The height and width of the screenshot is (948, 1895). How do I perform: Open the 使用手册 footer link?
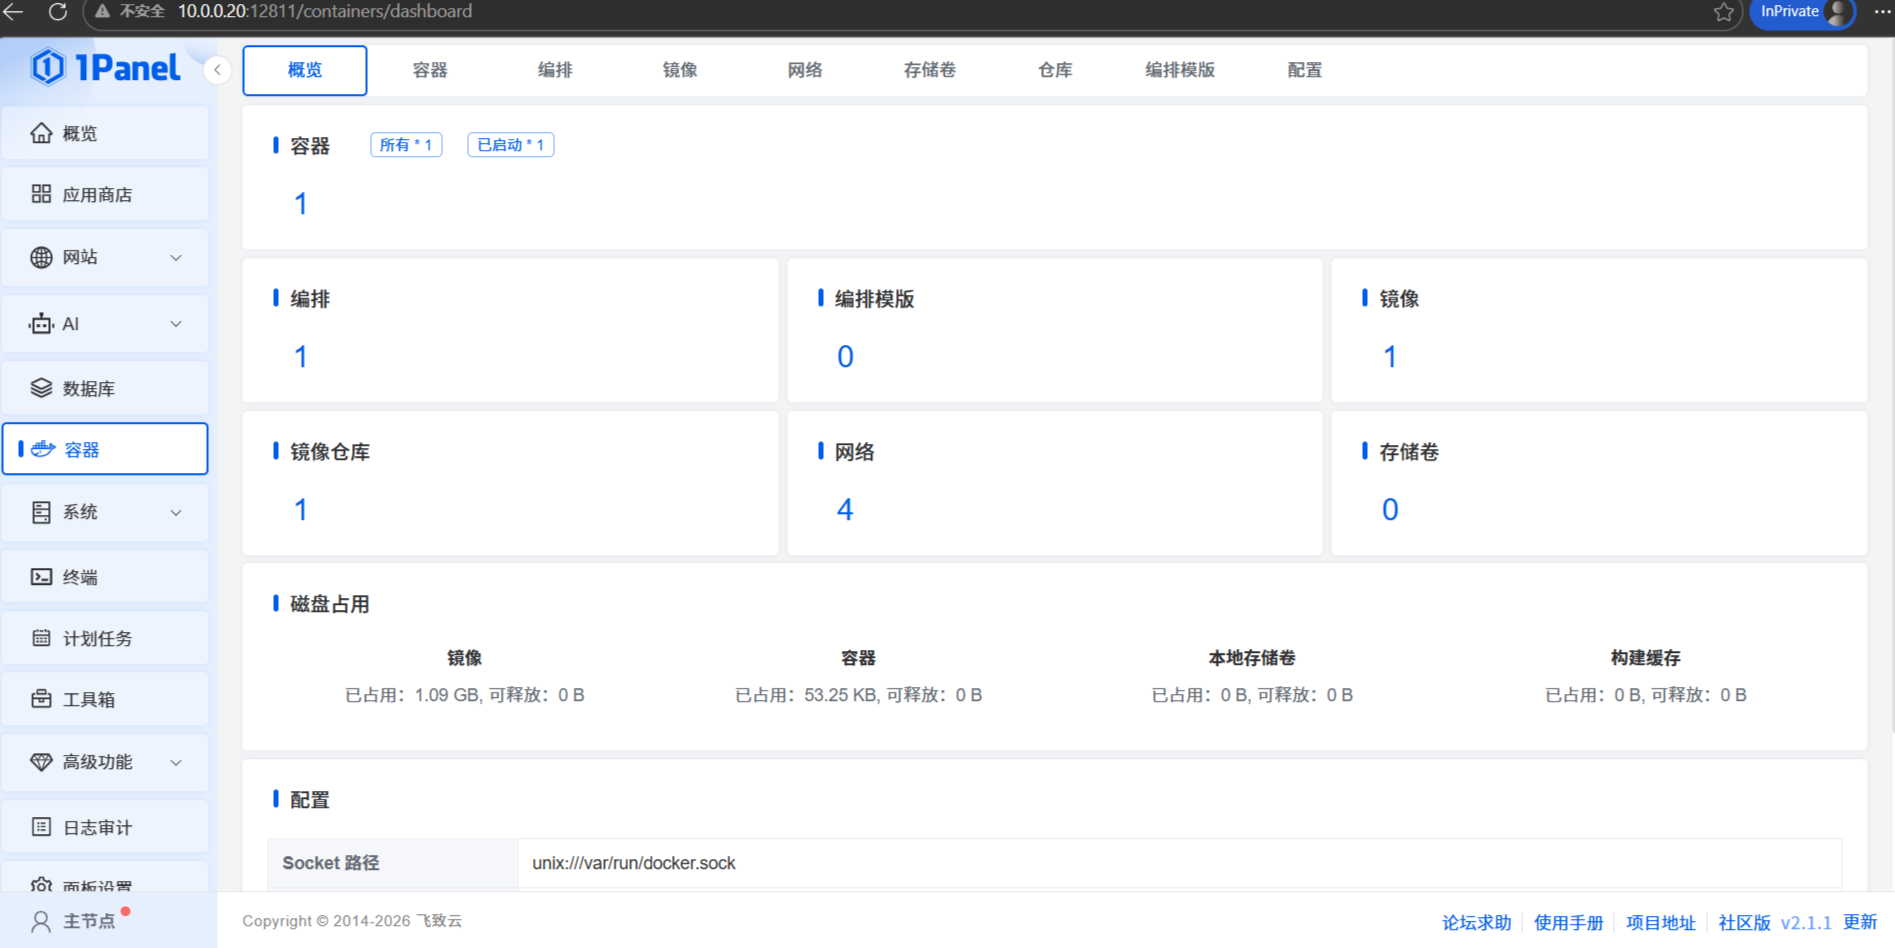pyautogui.click(x=1567, y=922)
